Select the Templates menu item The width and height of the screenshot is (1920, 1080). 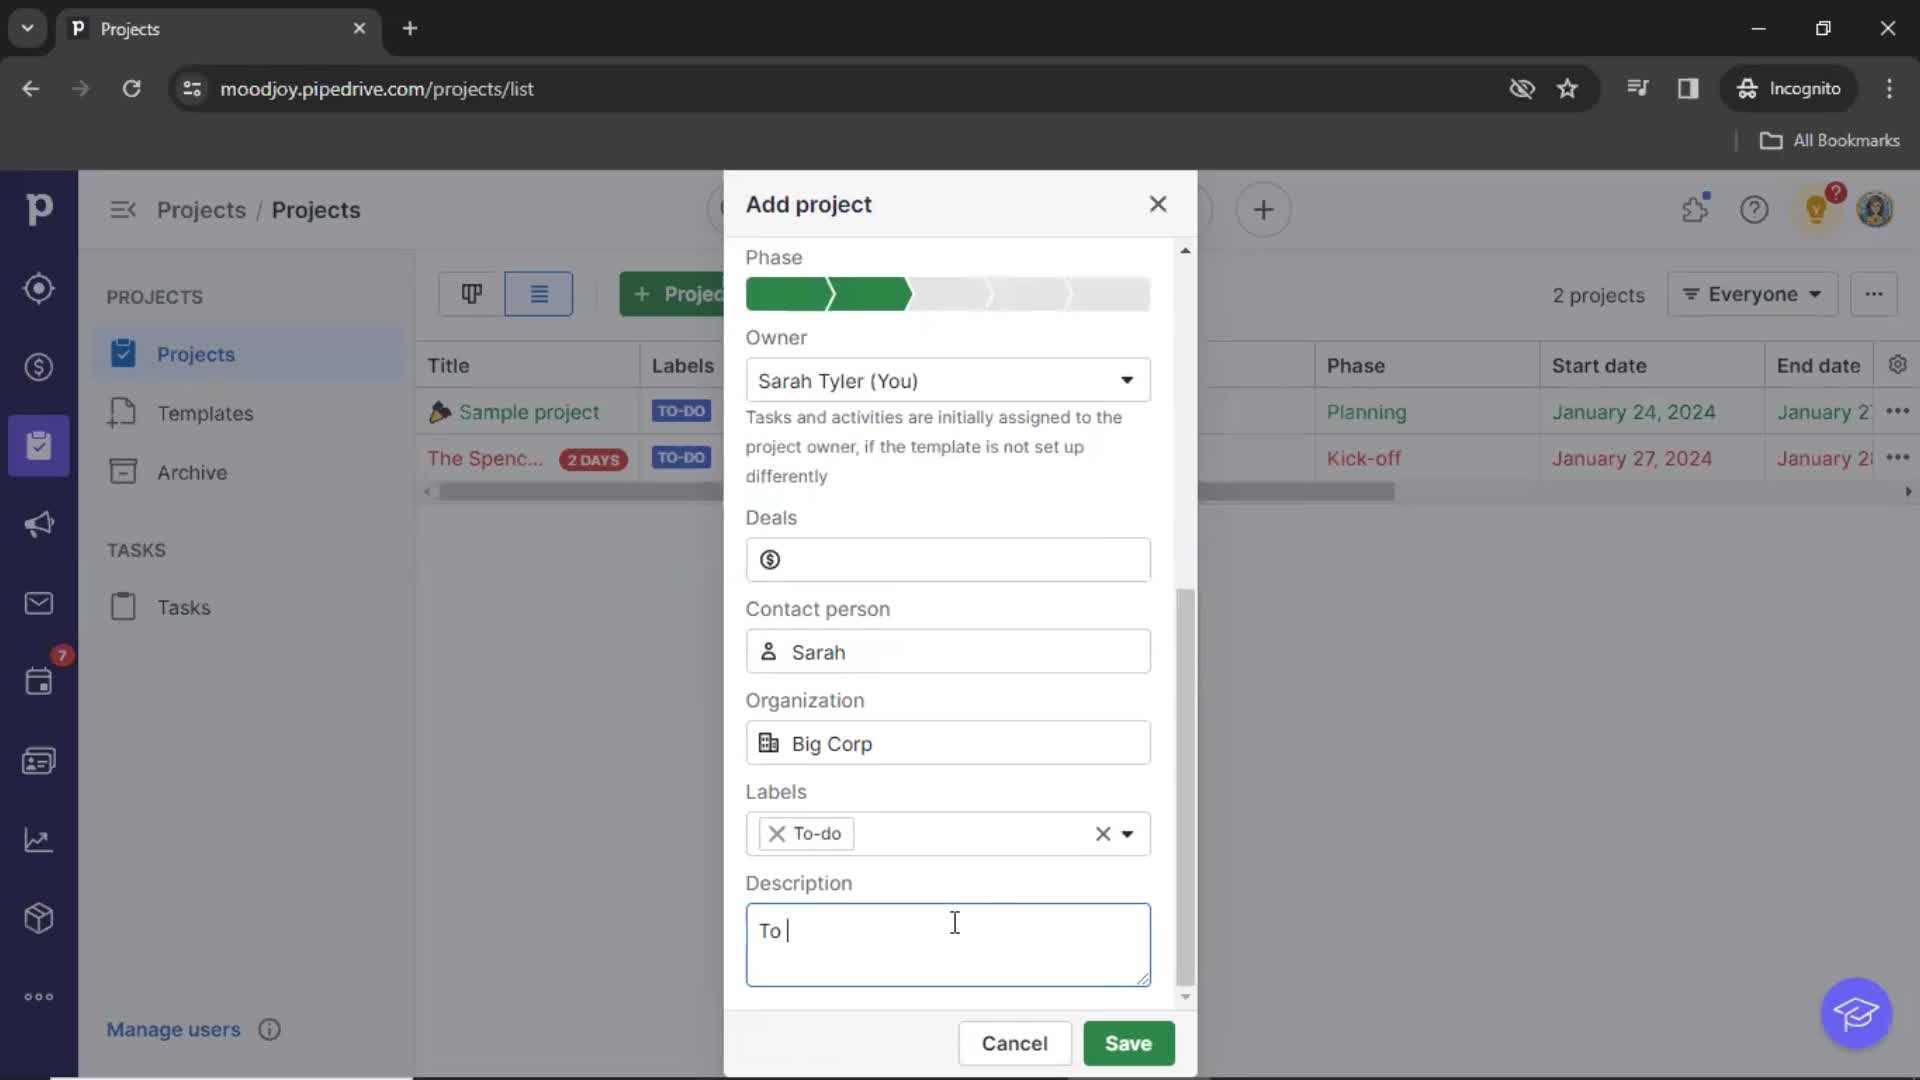point(204,413)
